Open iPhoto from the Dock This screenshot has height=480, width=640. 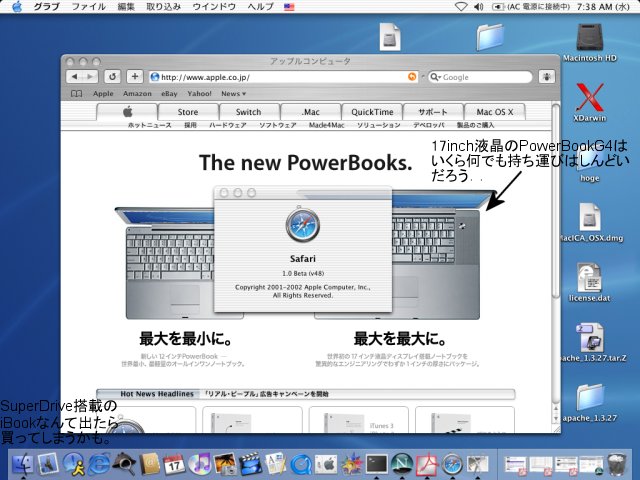pyautogui.click(x=225, y=464)
